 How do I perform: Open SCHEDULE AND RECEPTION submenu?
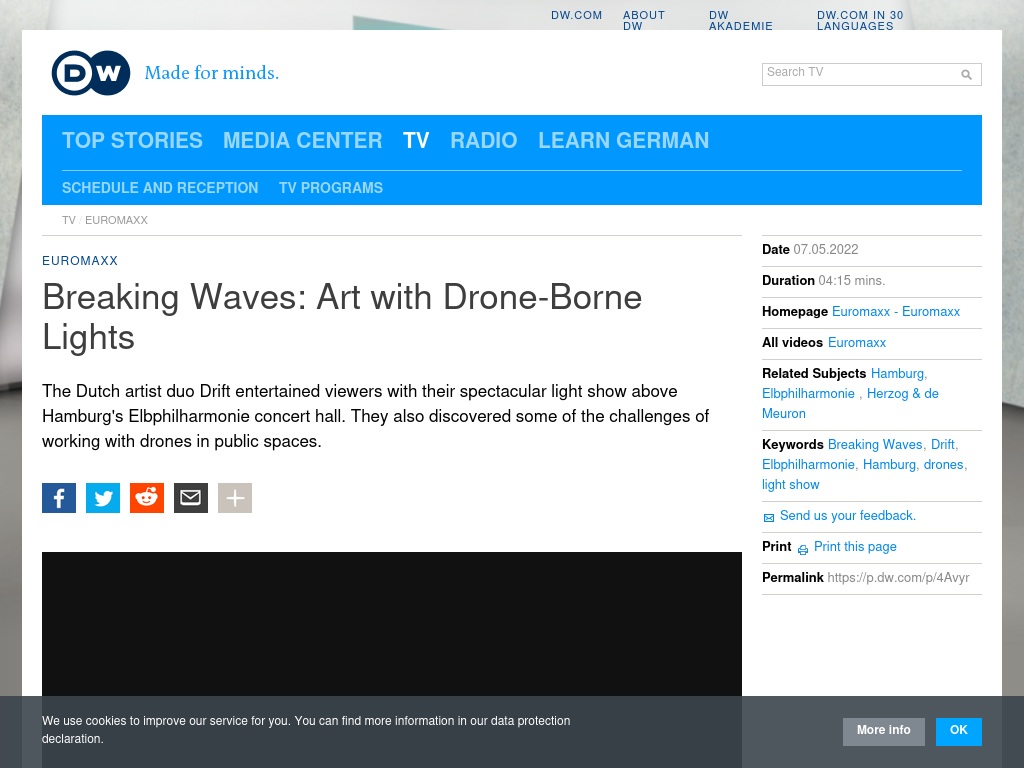(x=160, y=188)
